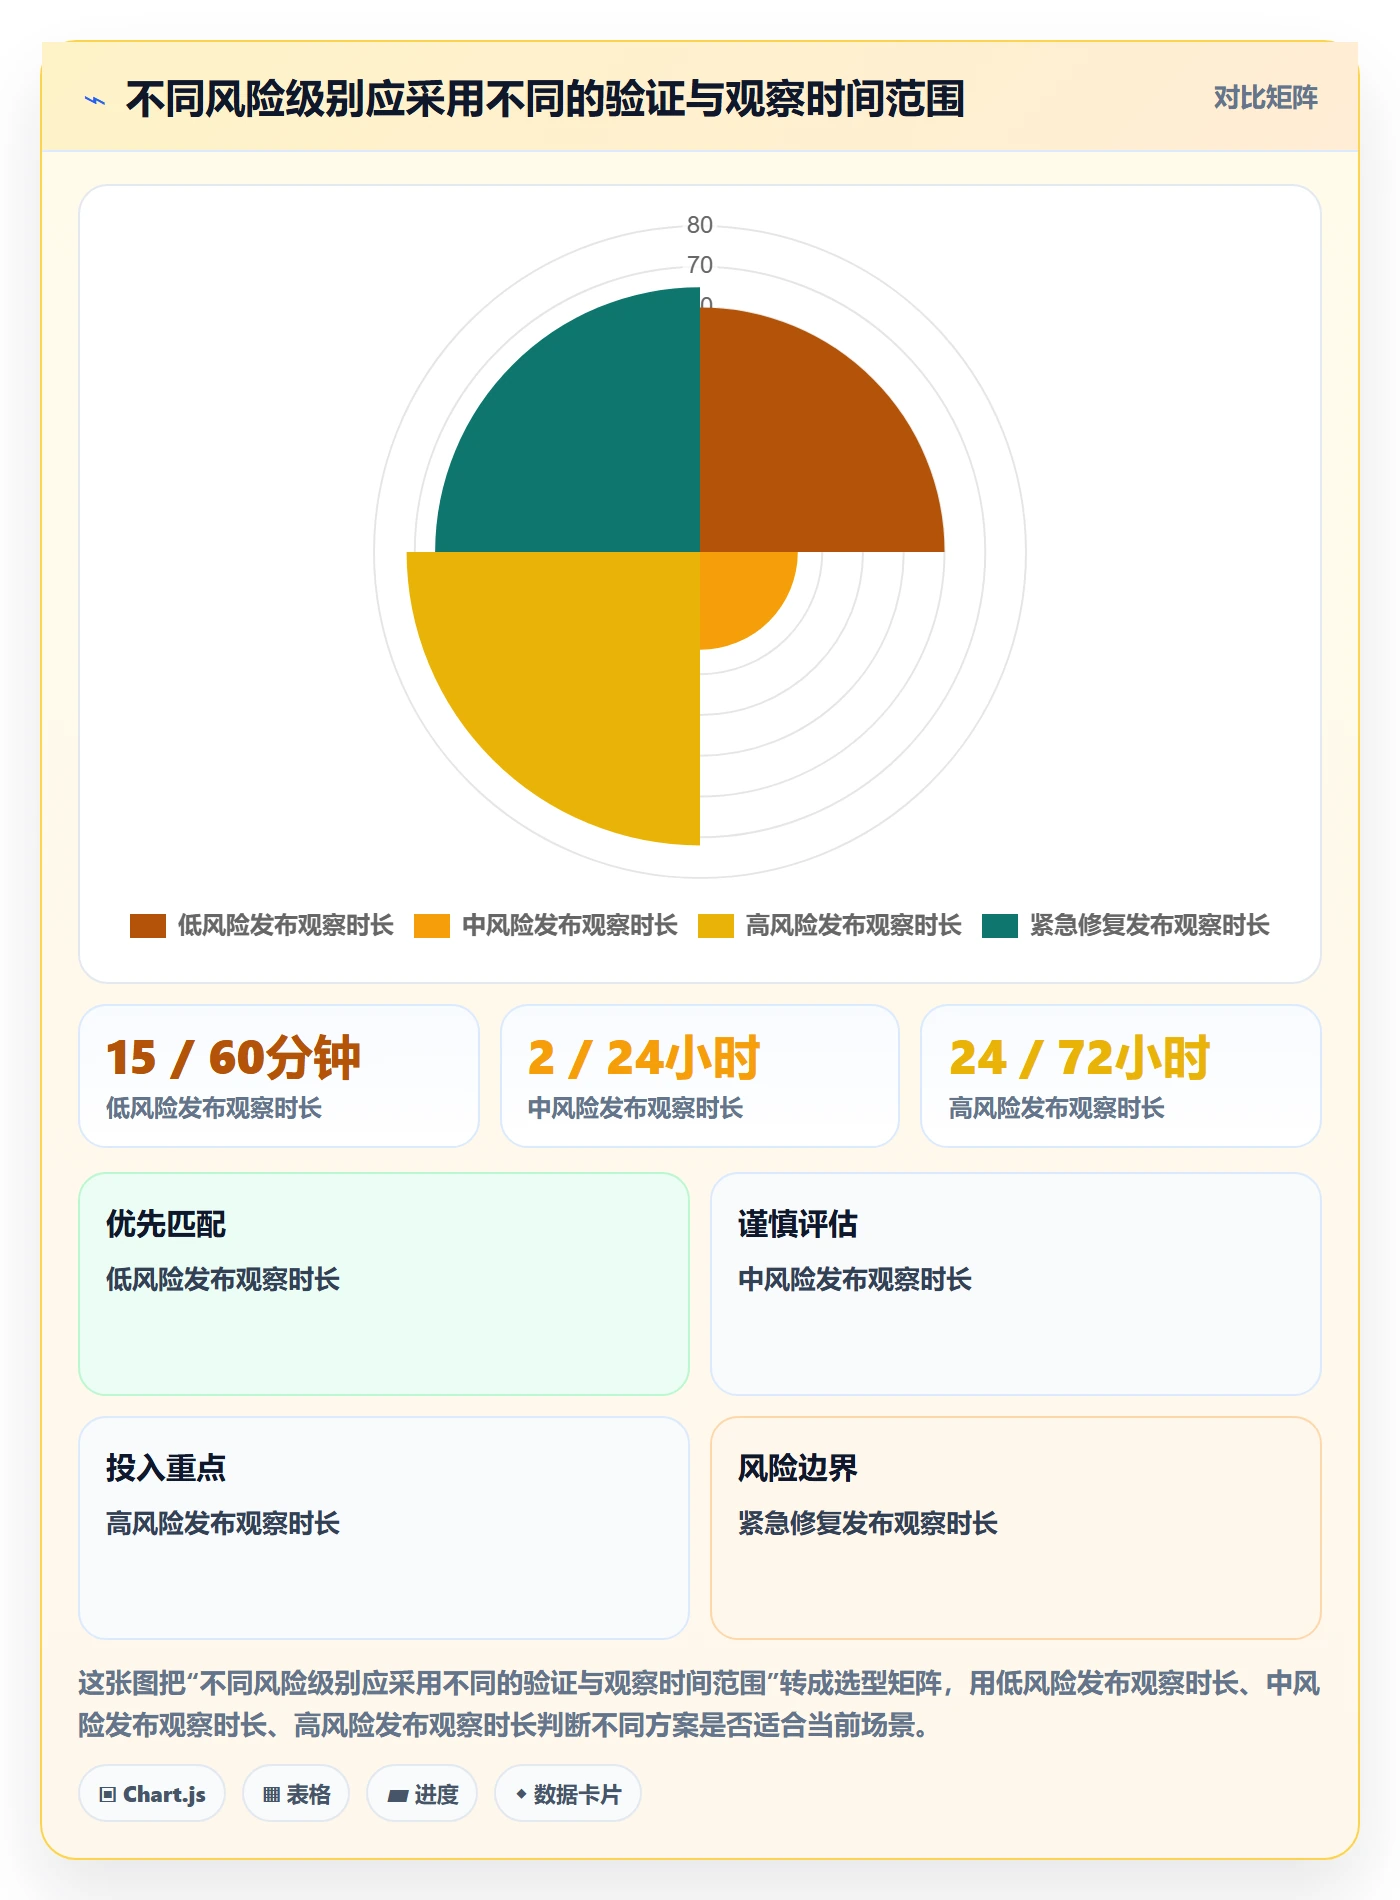Click the teal emergency-fix chart segment
This screenshot has width=1400, height=1900.
590,440
